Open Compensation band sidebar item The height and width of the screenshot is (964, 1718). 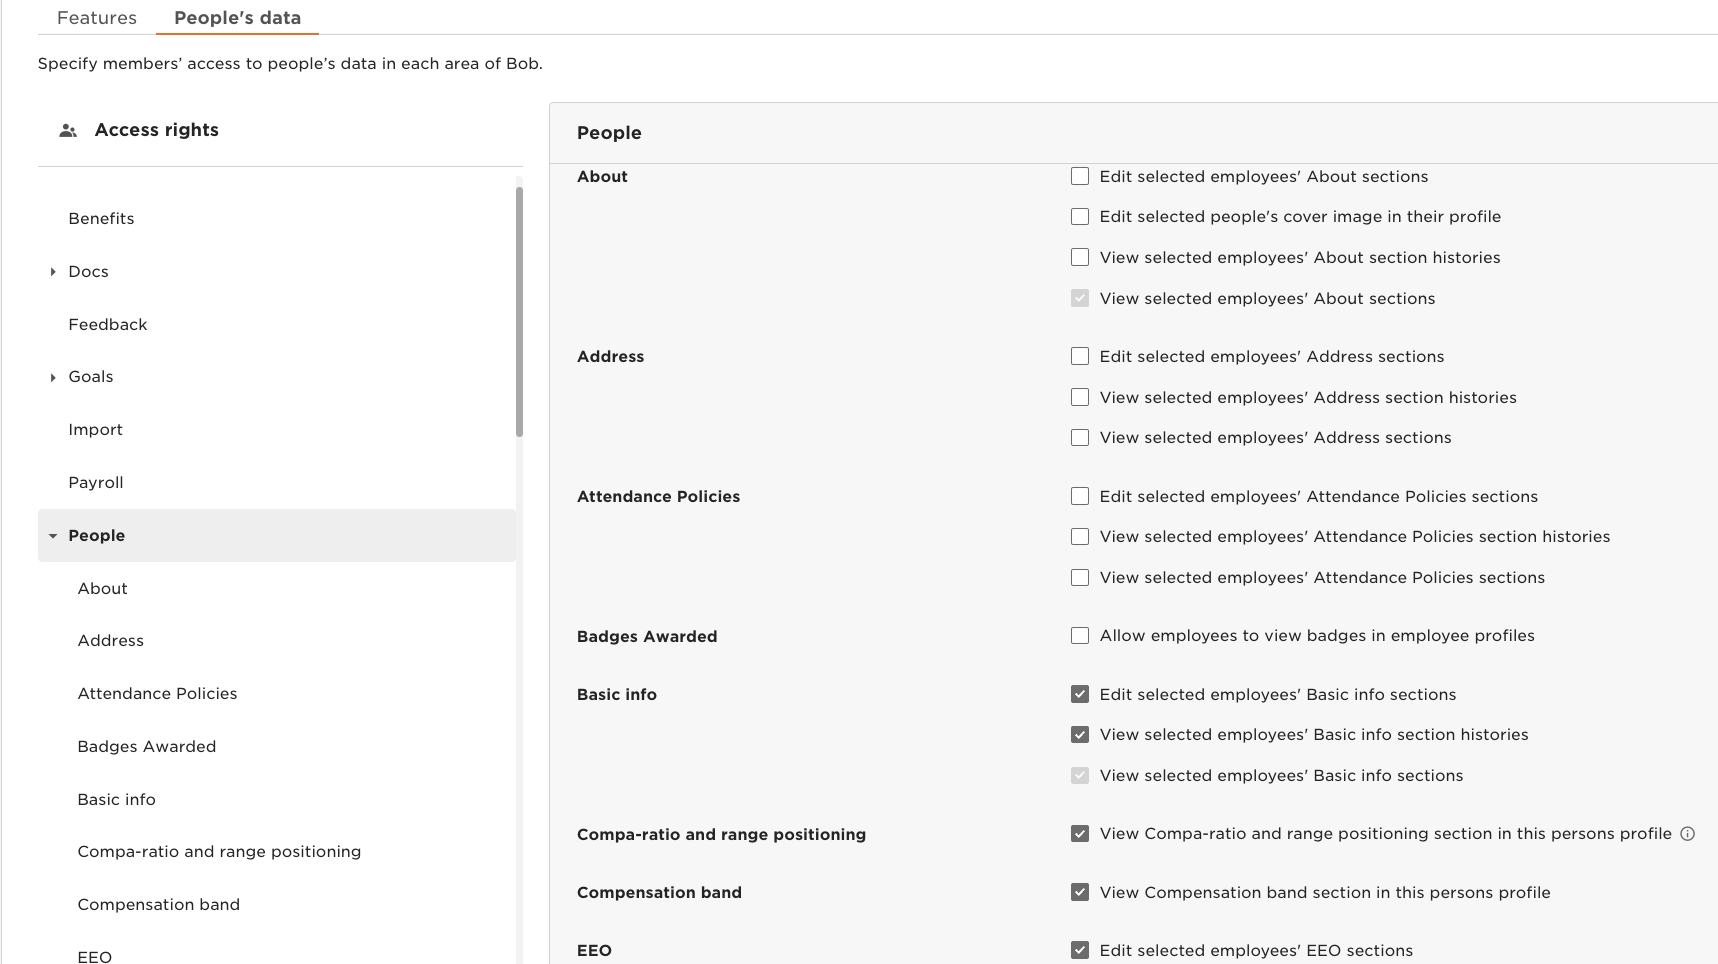(158, 905)
